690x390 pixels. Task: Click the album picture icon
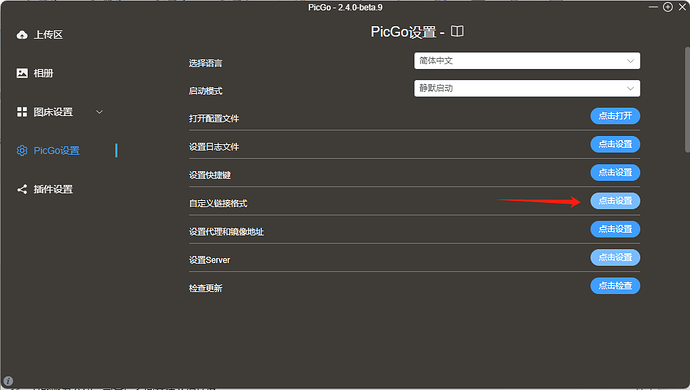pyautogui.click(x=22, y=73)
